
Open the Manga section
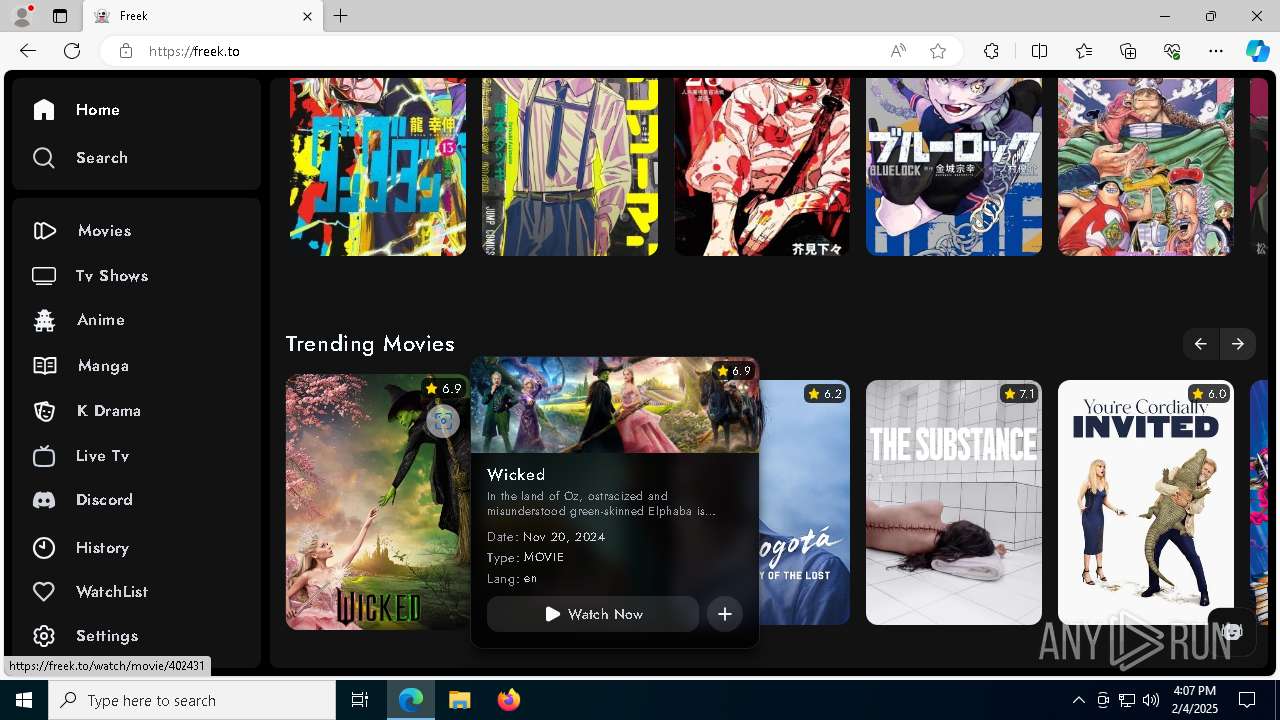tap(80, 366)
